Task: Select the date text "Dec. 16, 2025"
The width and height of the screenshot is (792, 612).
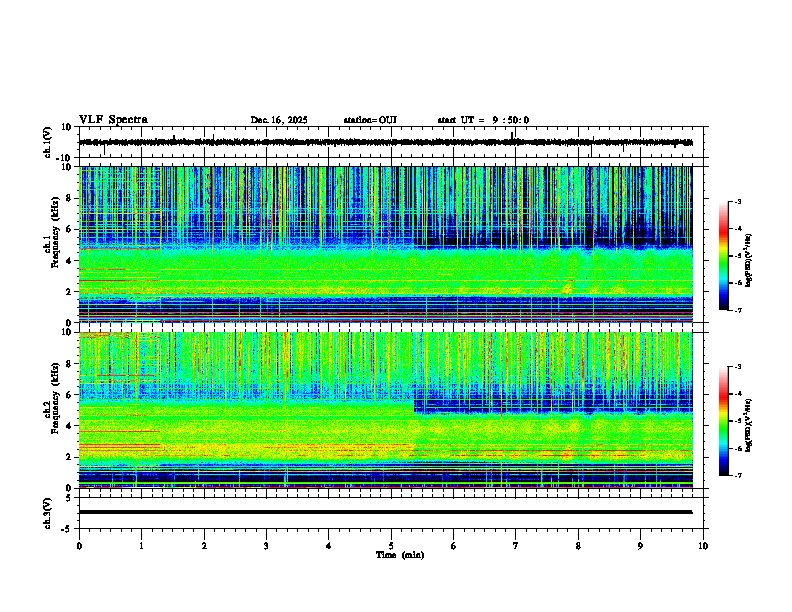Action: coord(279,120)
